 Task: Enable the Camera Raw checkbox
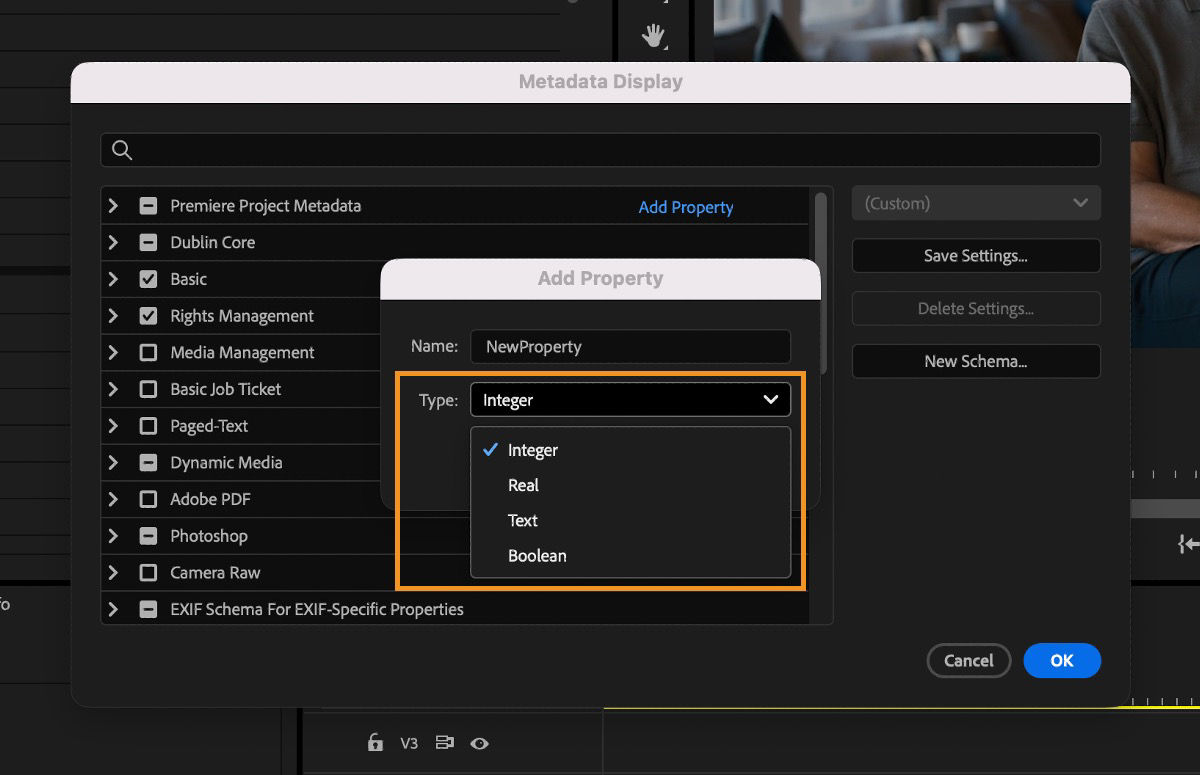pos(146,572)
